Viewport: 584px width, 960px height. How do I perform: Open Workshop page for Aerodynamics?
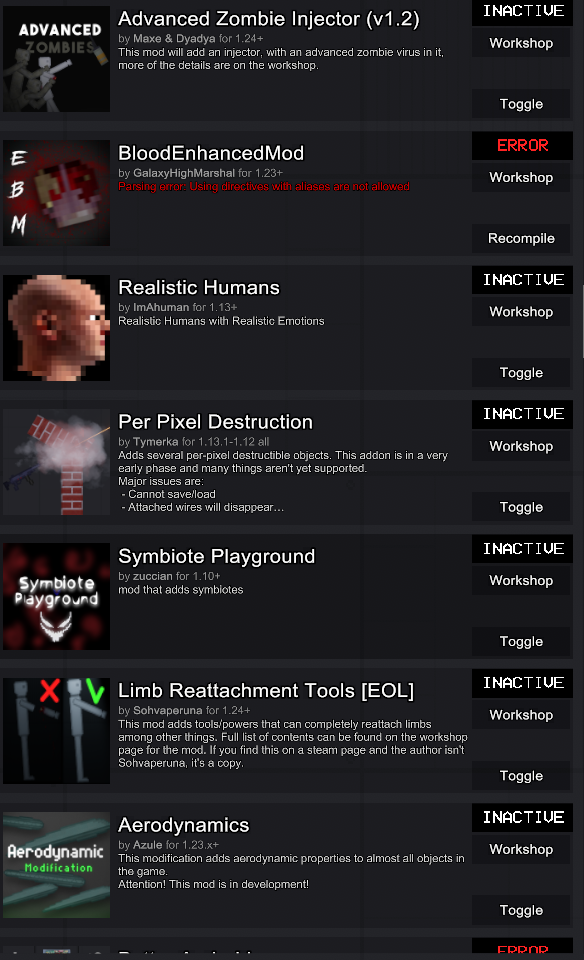coord(521,849)
